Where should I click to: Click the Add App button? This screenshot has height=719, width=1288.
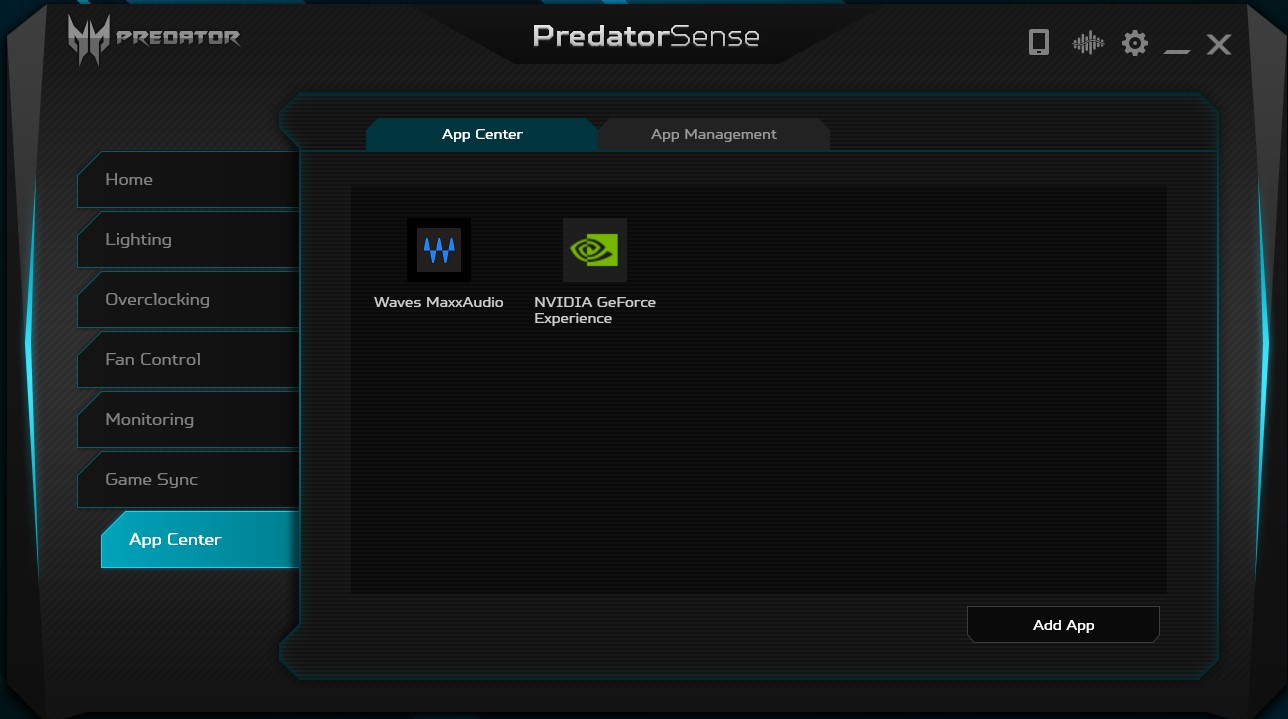(1063, 625)
